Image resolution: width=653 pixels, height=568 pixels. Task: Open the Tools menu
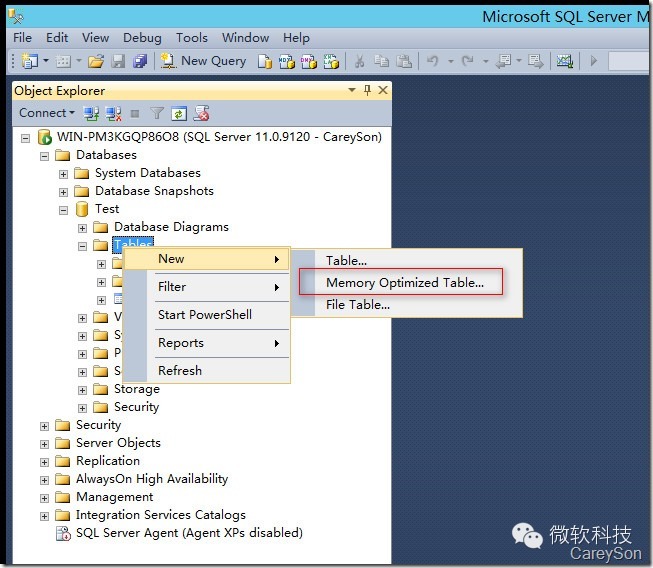tap(192, 38)
